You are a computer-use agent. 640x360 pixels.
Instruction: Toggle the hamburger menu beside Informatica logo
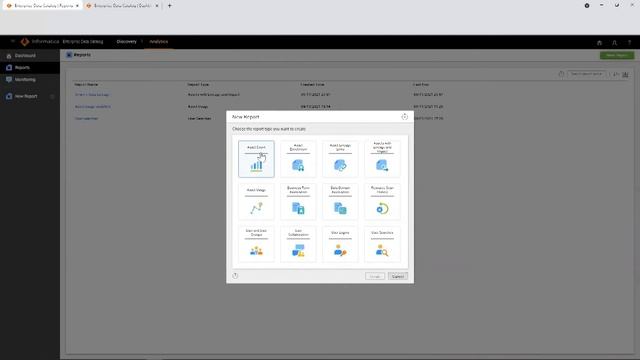click(x=13, y=42)
